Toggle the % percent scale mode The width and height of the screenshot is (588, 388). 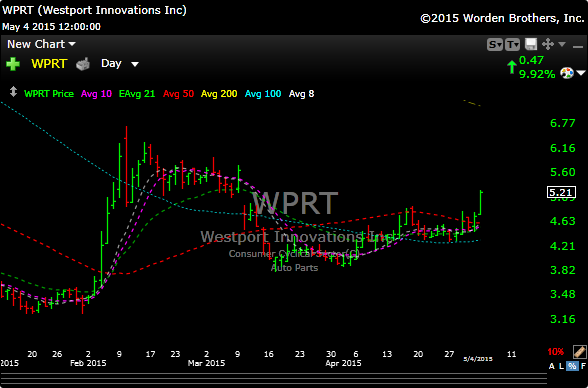[x=572, y=366]
